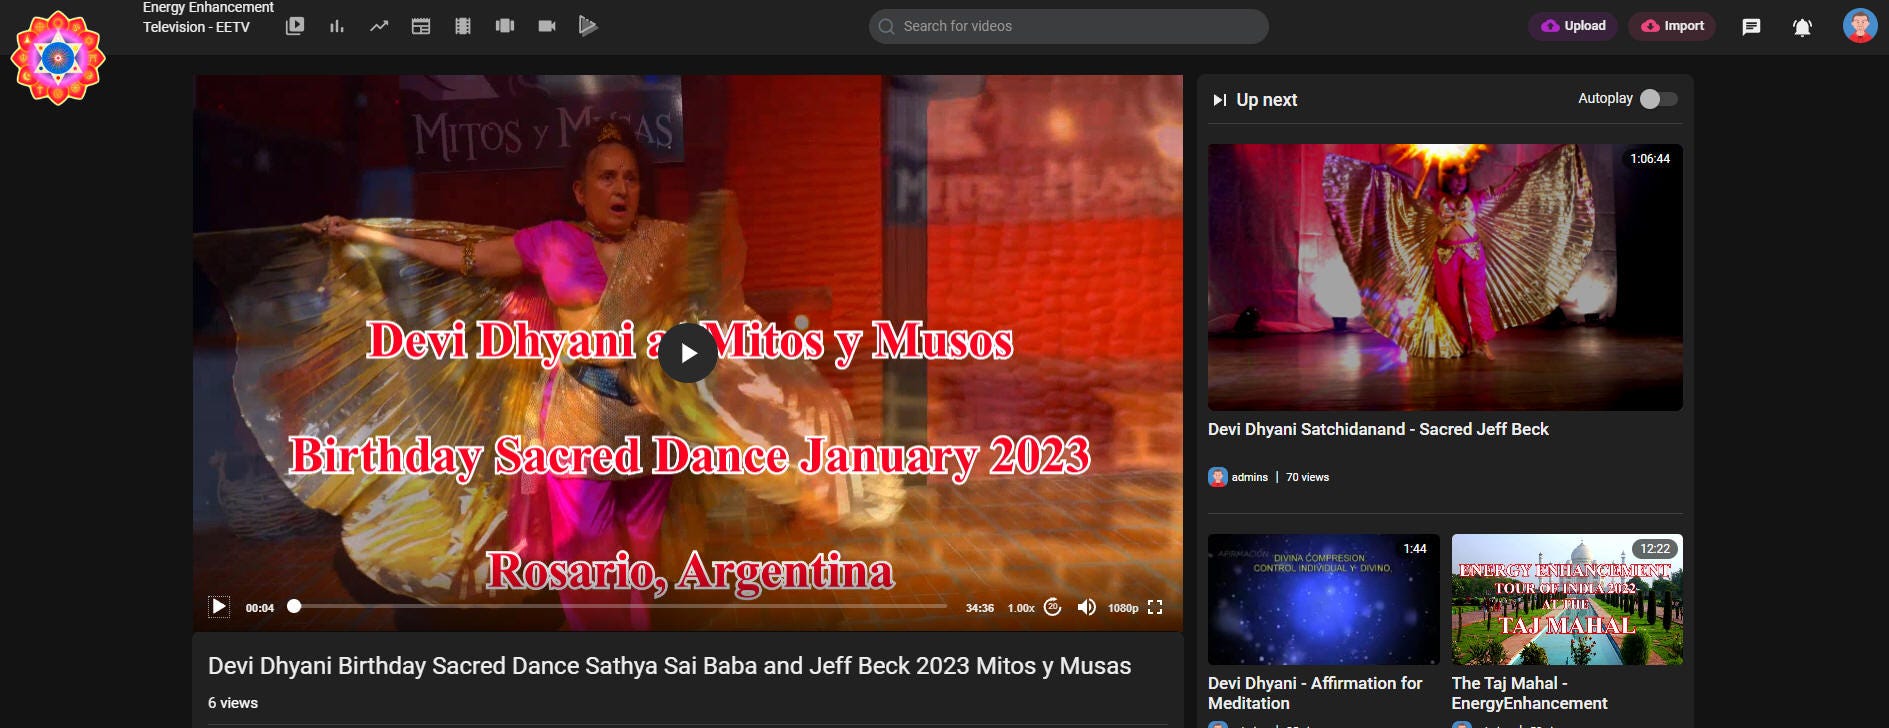Click the Import button
This screenshot has height=728, width=1889.
(x=1672, y=26)
